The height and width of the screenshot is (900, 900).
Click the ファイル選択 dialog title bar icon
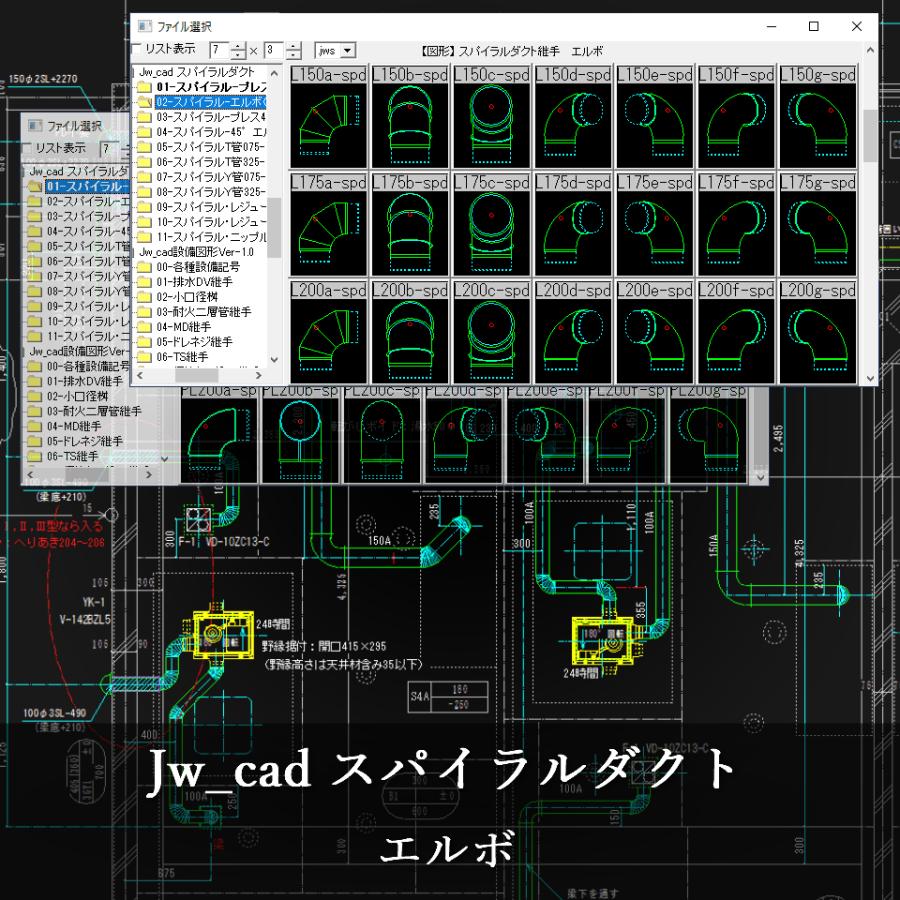click(x=145, y=25)
